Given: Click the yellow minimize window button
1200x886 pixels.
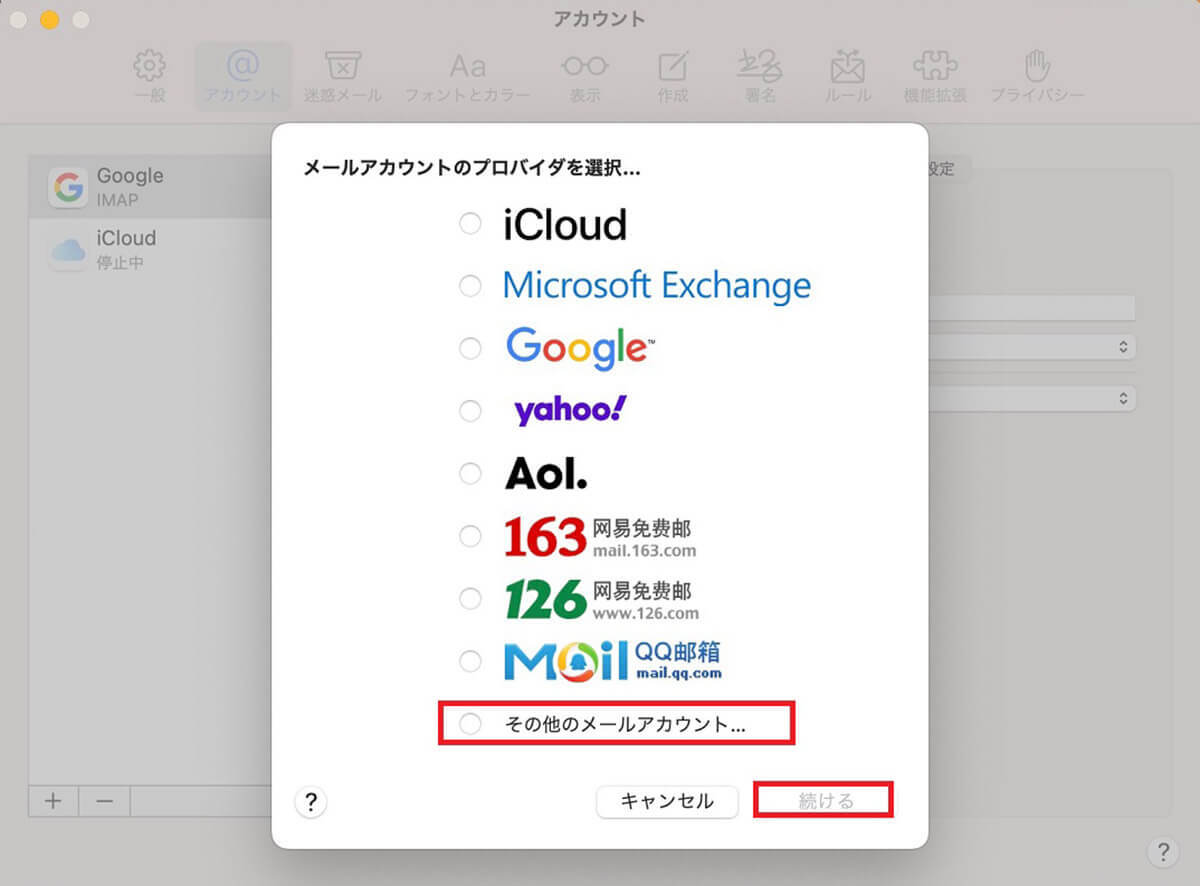Looking at the screenshot, I should [49, 19].
